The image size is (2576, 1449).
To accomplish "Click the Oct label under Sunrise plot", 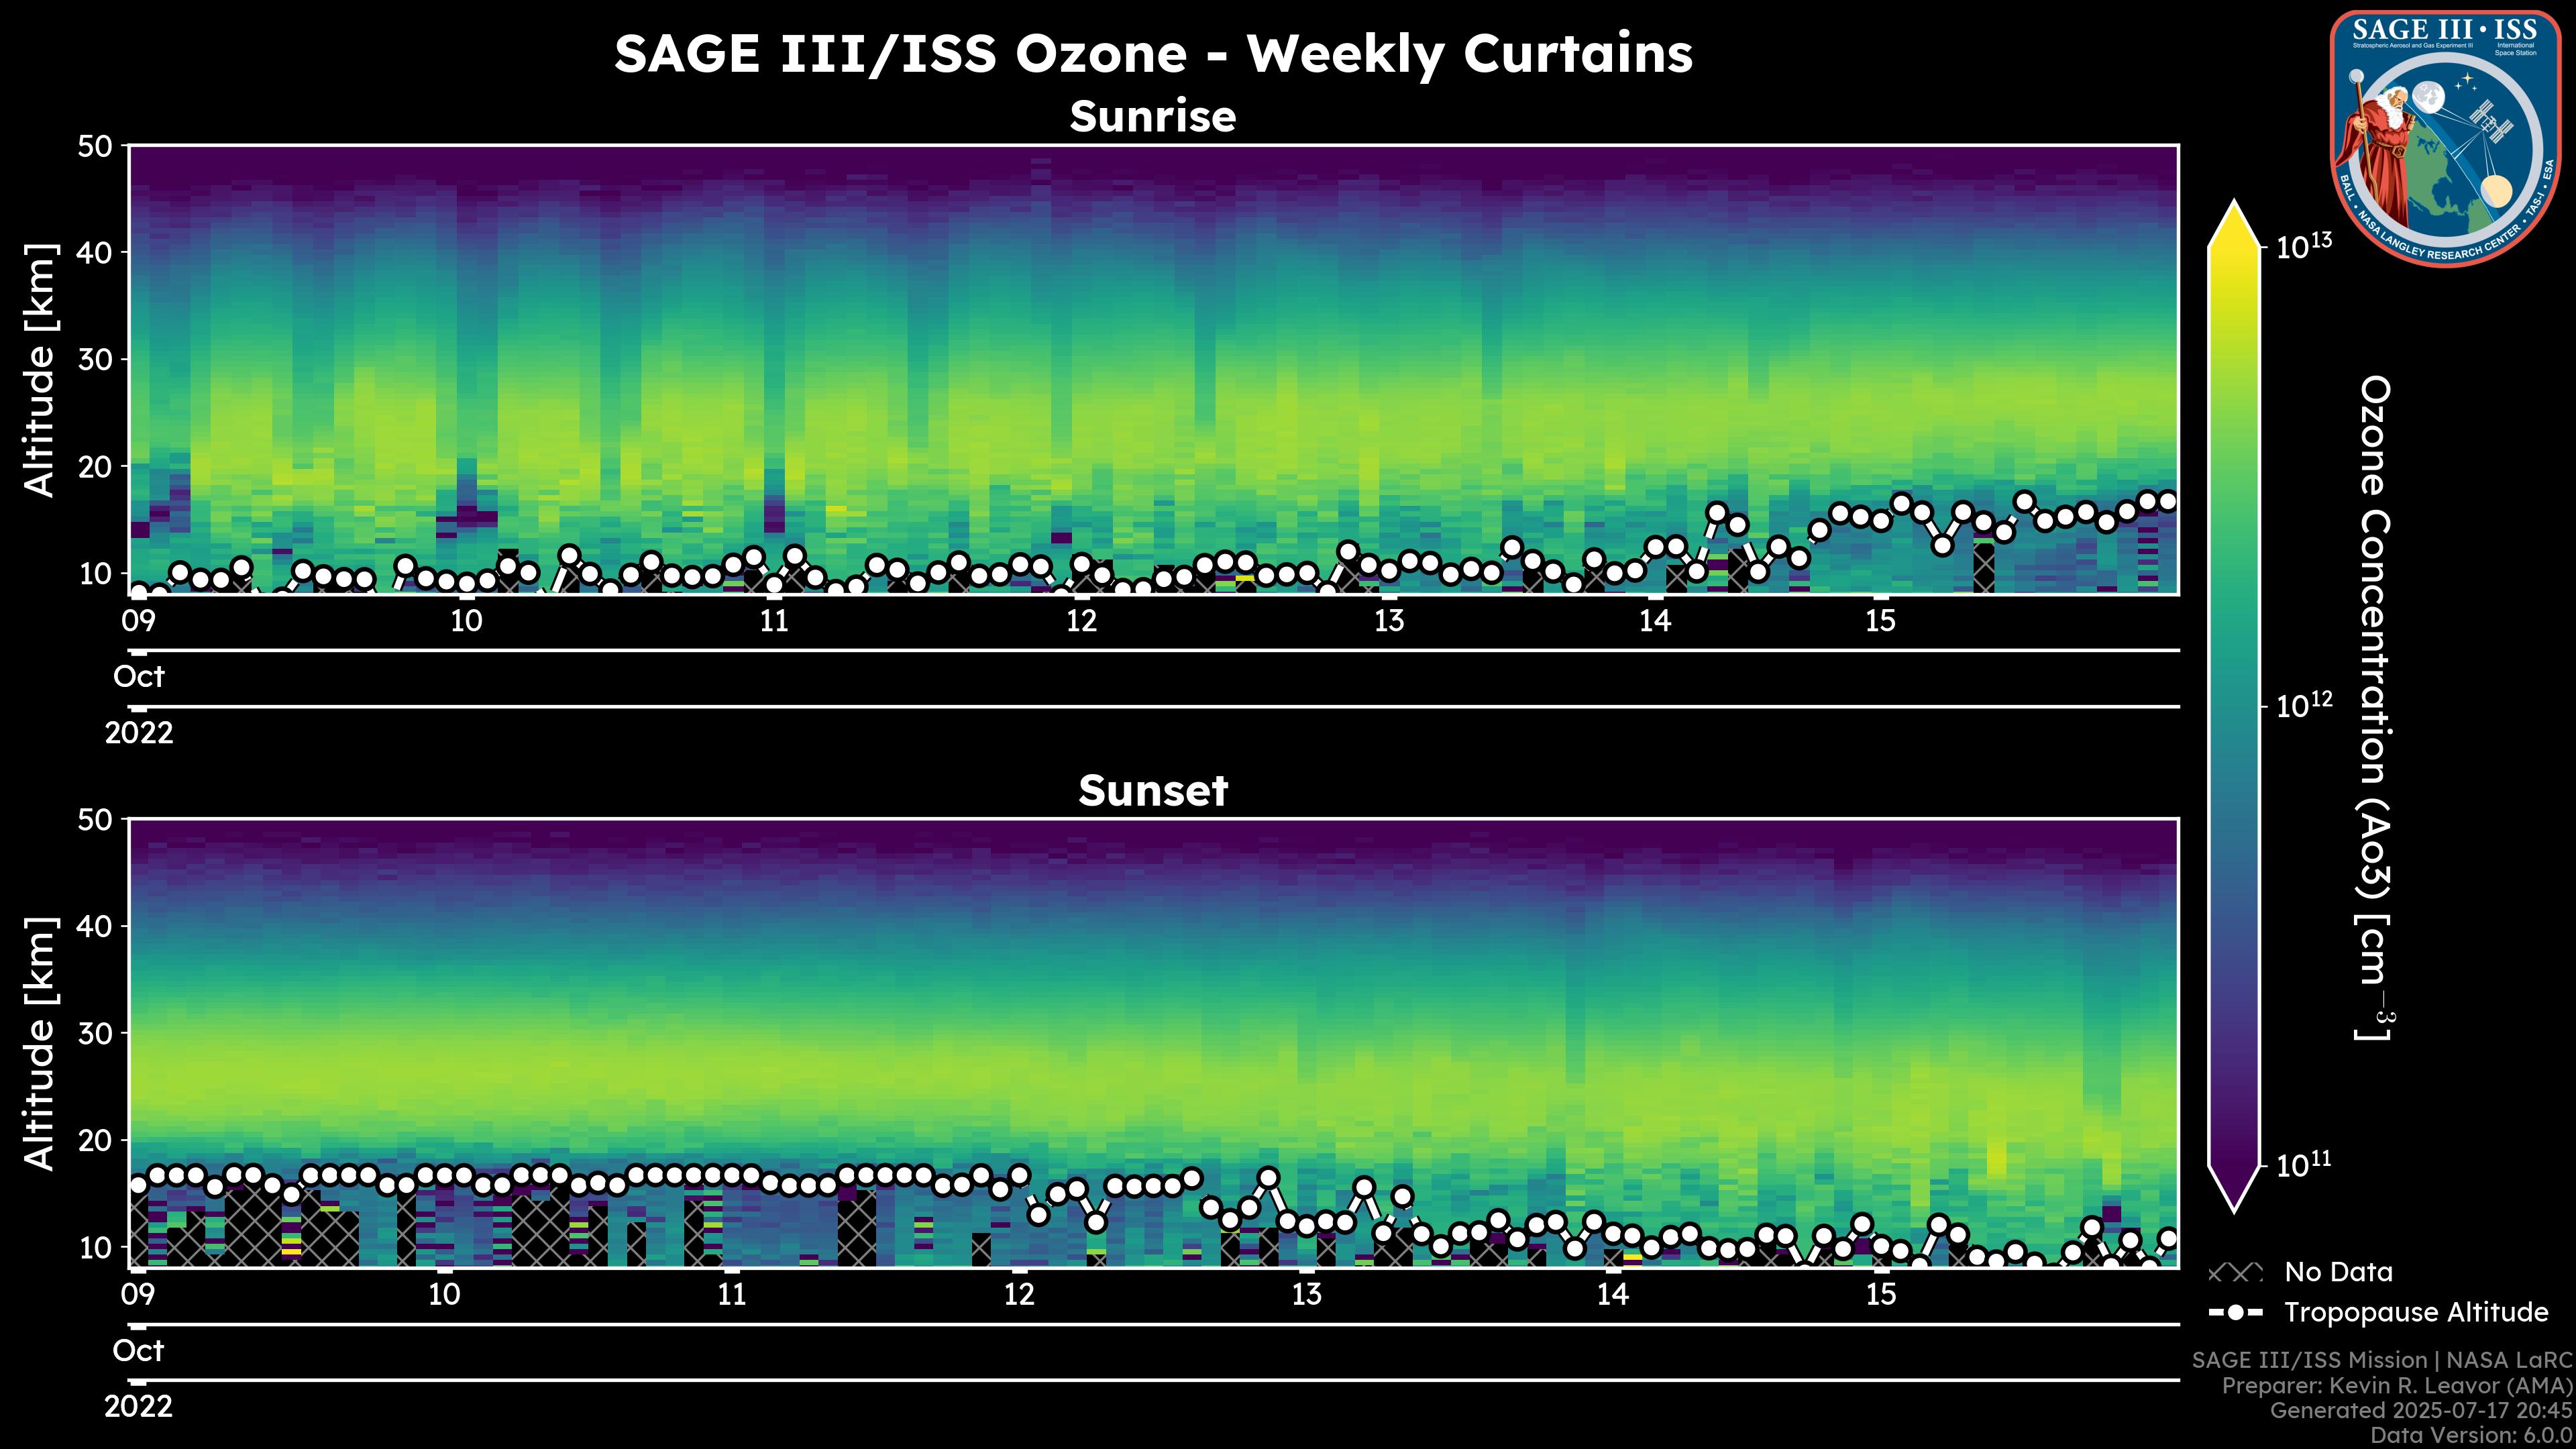I will point(139,677).
